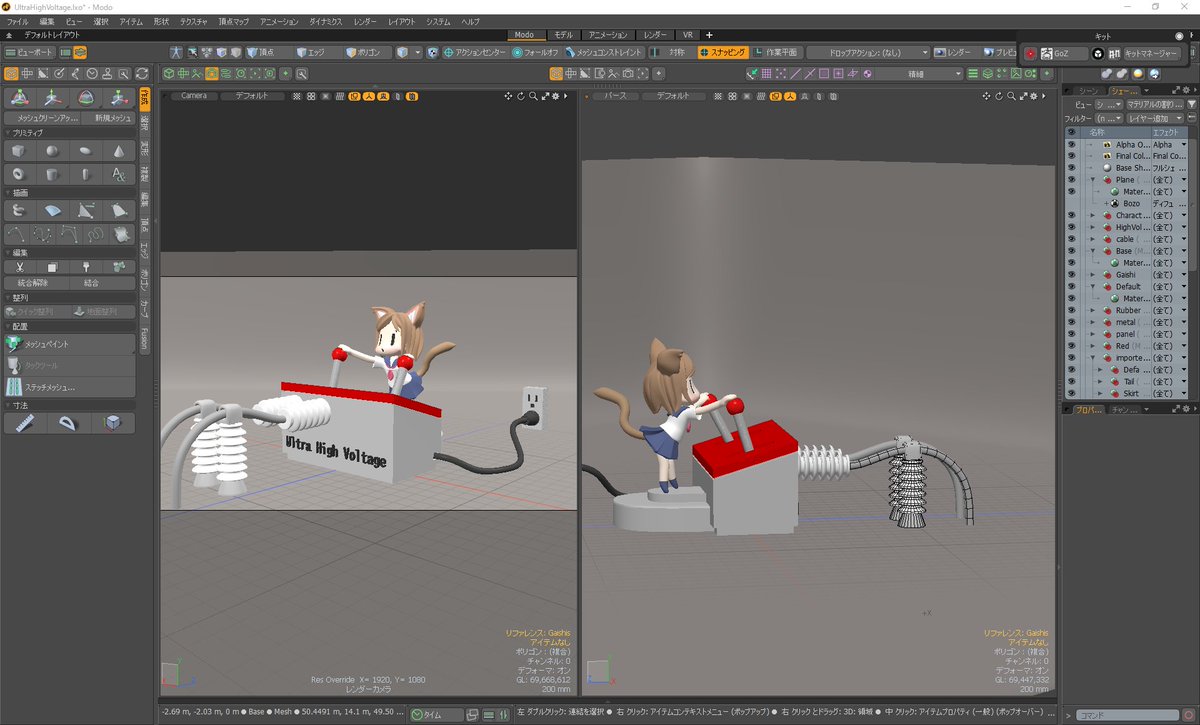Screen dimensions: 1200x725
Task: Open the ドロップアクション drop action dropdown
Action: tap(868, 52)
